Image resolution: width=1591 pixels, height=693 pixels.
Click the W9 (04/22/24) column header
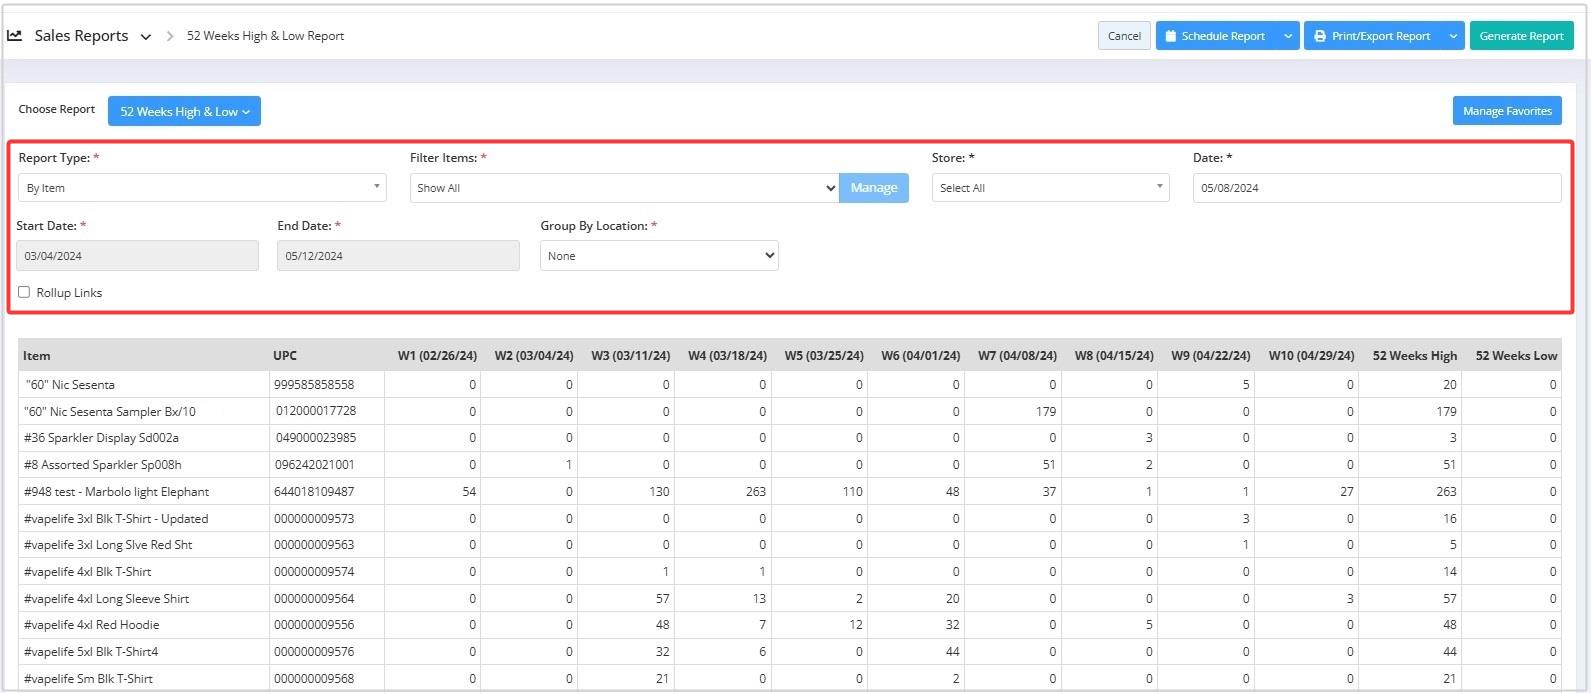tap(1210, 356)
